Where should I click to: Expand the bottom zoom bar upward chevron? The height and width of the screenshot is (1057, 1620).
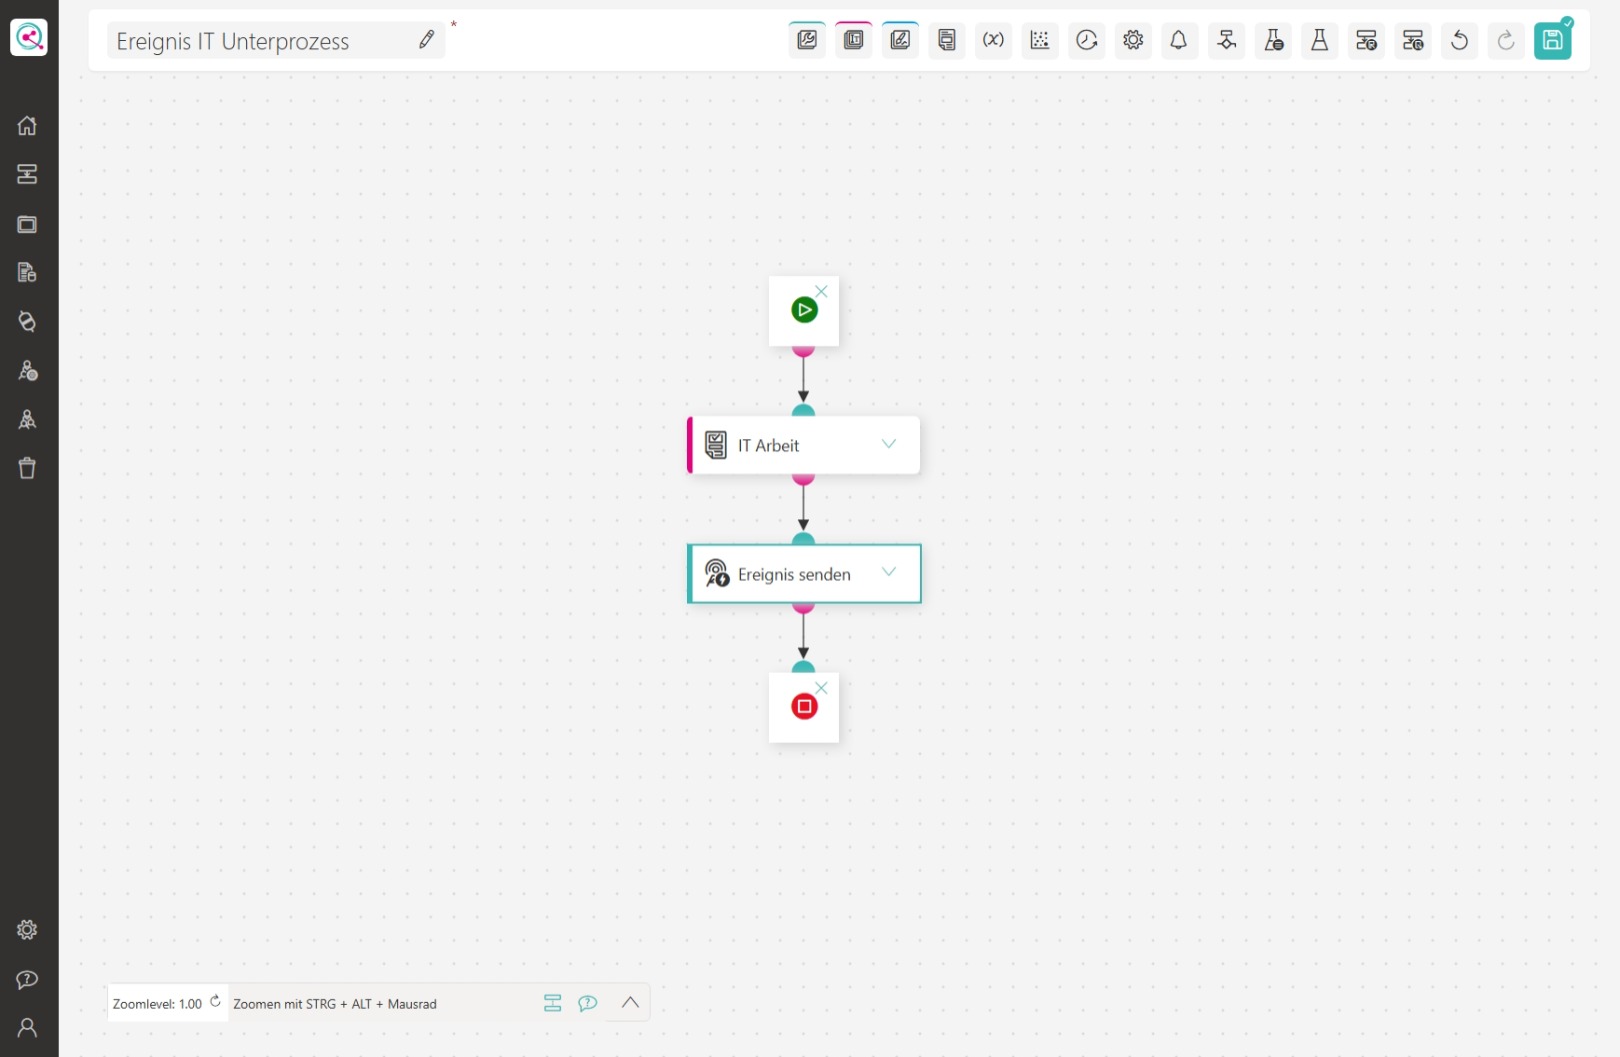click(630, 1002)
